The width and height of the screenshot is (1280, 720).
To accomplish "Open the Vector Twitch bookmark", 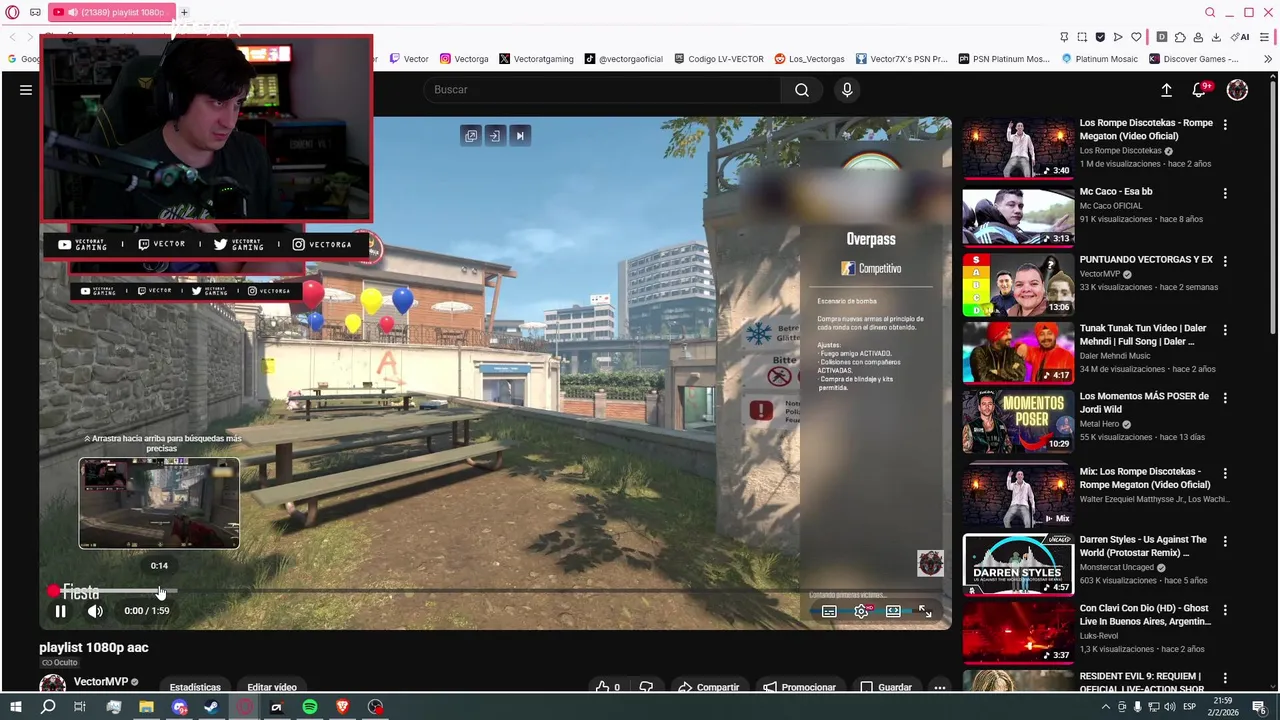I will coord(409,59).
